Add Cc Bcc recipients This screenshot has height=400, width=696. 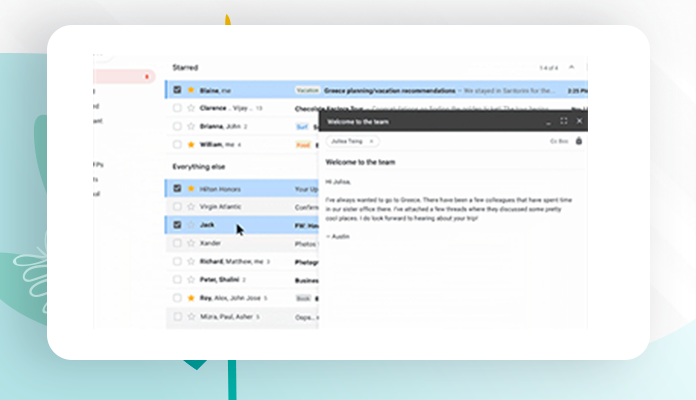pyautogui.click(x=558, y=142)
